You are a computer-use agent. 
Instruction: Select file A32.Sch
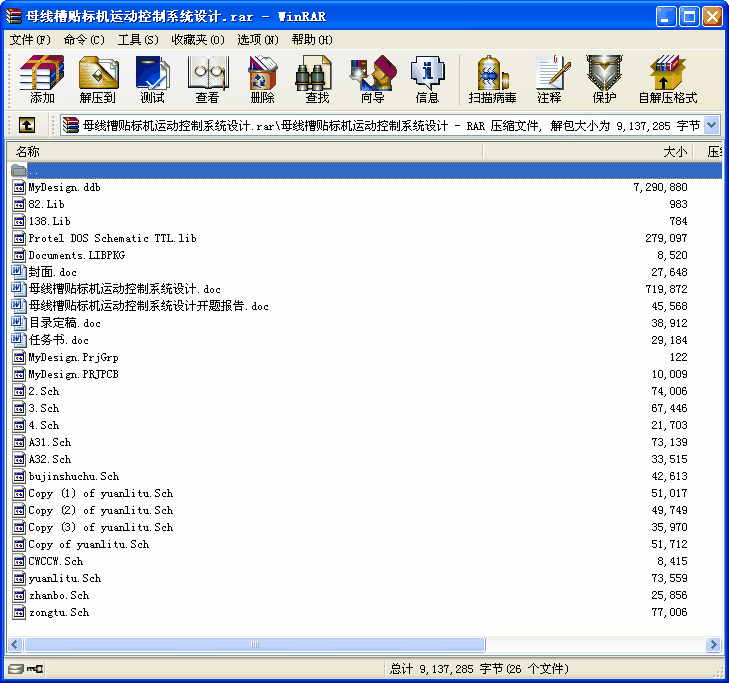[50, 459]
